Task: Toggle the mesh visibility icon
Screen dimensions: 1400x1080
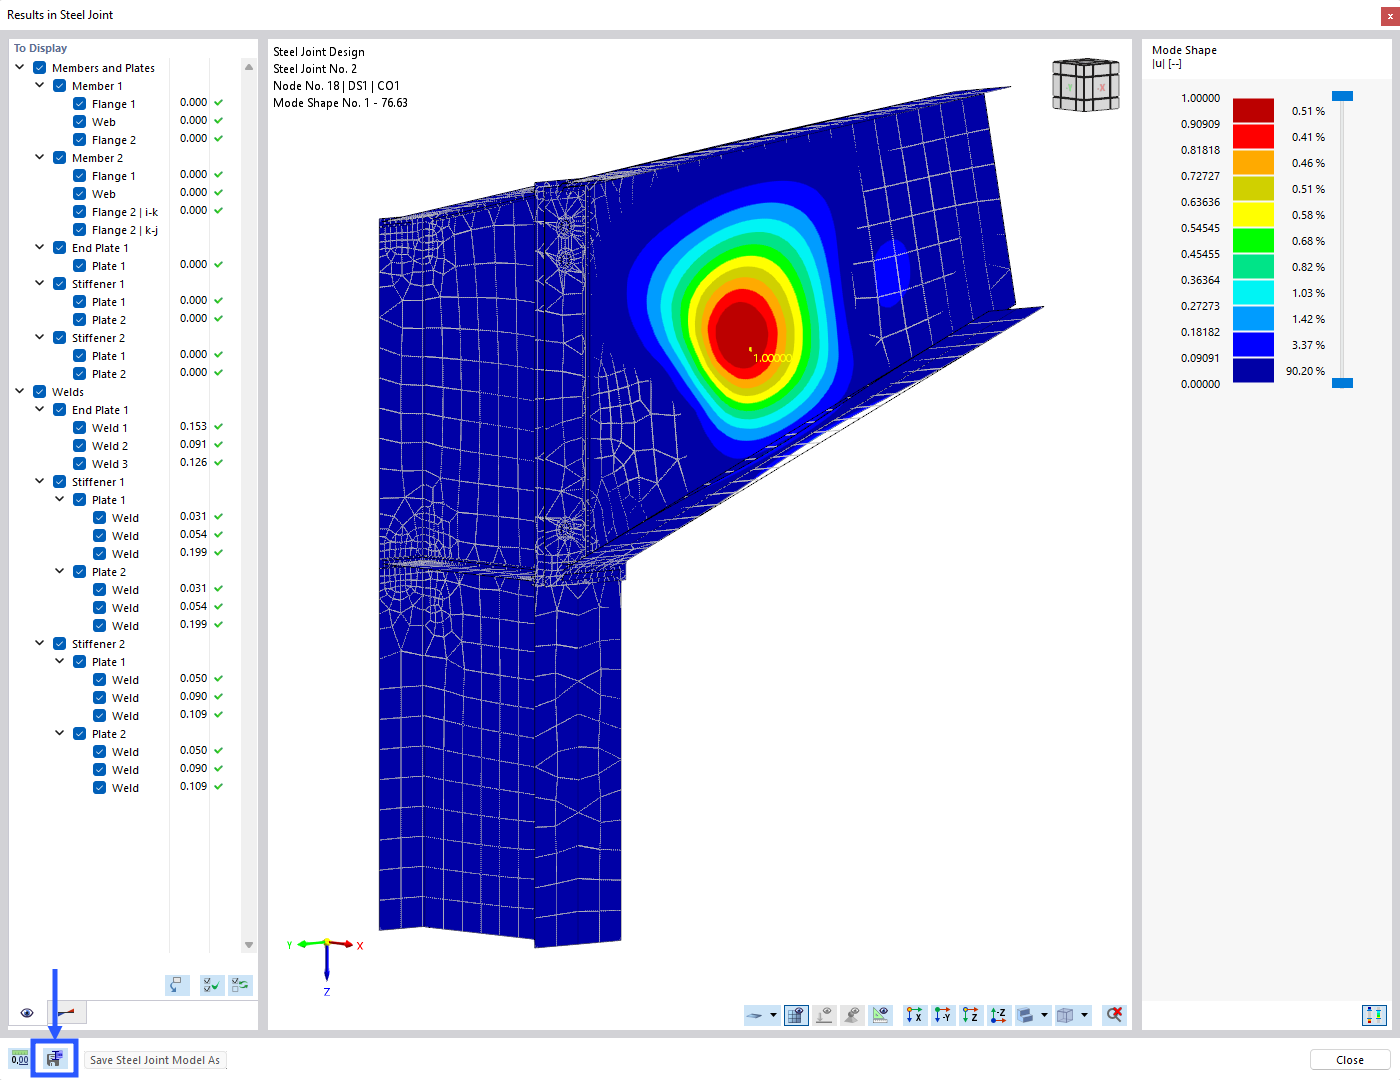Action: pos(796,1015)
